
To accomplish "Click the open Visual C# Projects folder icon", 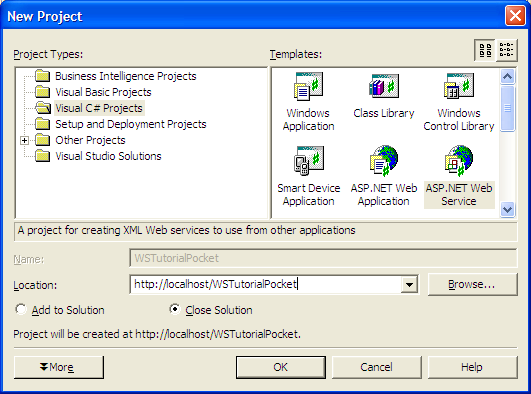I will pyautogui.click(x=43, y=108).
